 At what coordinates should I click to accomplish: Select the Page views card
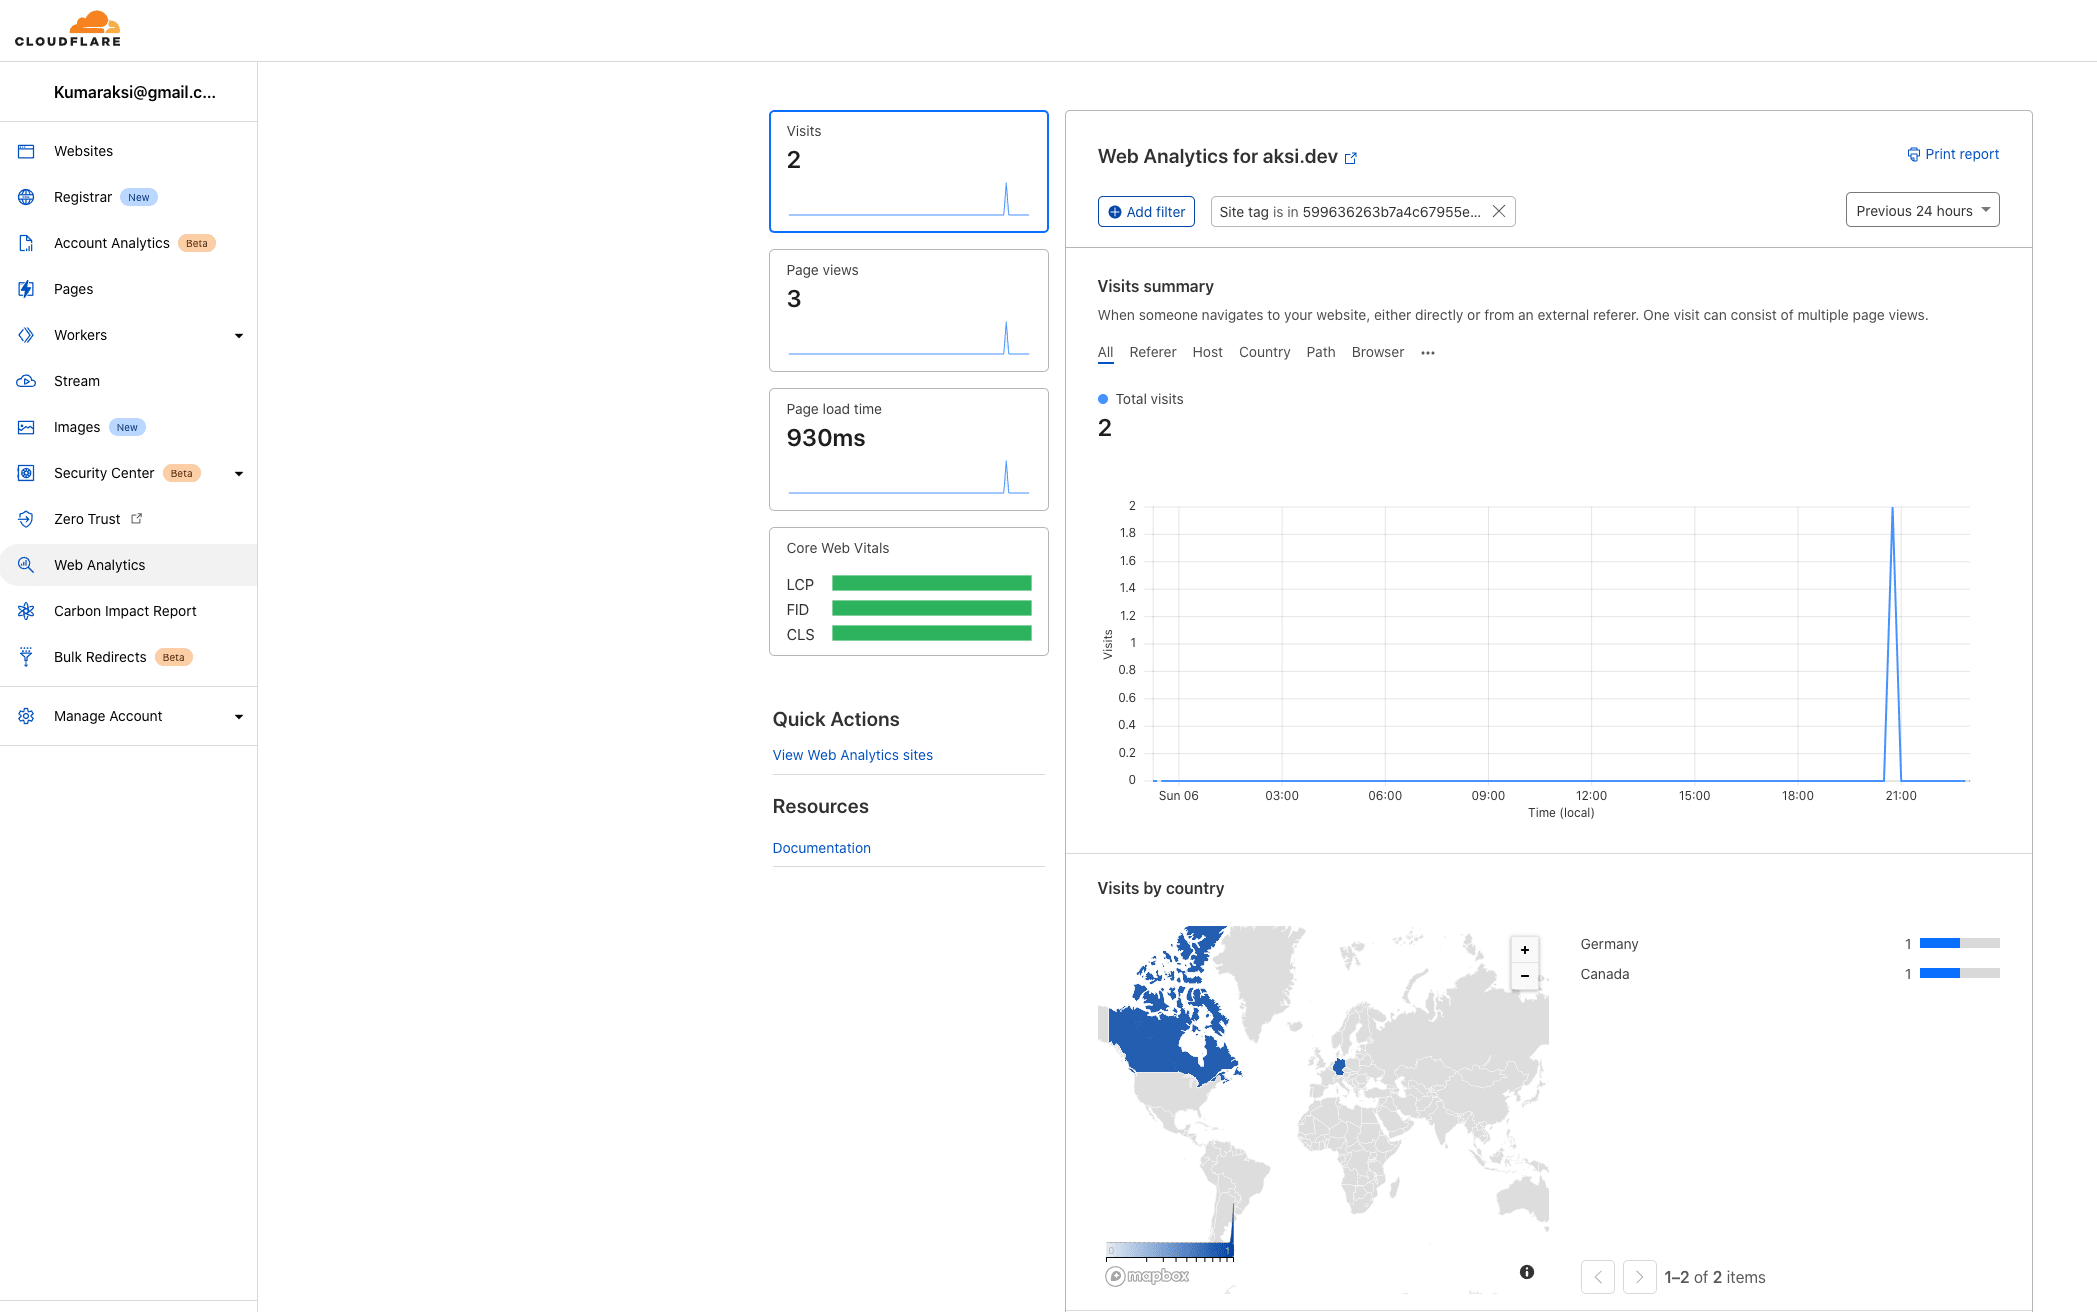pos(908,310)
